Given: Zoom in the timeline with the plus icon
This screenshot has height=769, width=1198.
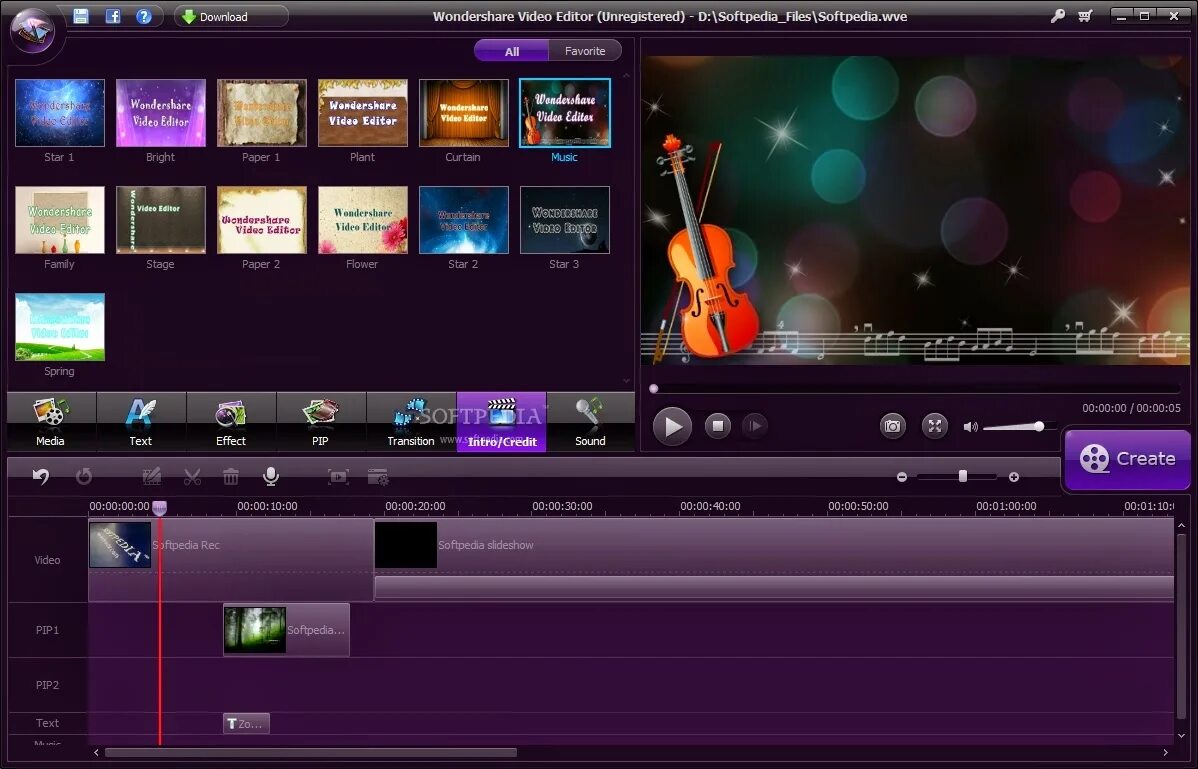Looking at the screenshot, I should [x=1014, y=477].
